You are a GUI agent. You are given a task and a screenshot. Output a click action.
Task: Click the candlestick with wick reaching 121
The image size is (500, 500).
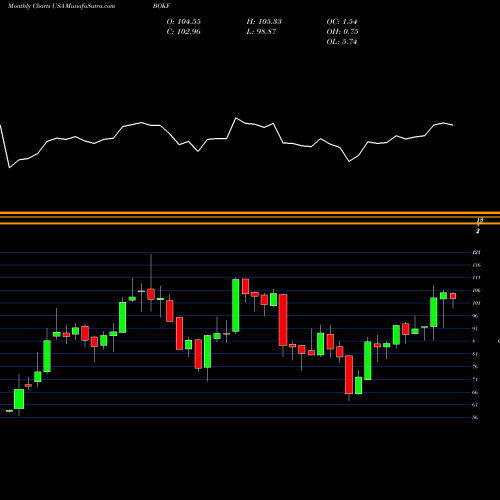point(151,294)
